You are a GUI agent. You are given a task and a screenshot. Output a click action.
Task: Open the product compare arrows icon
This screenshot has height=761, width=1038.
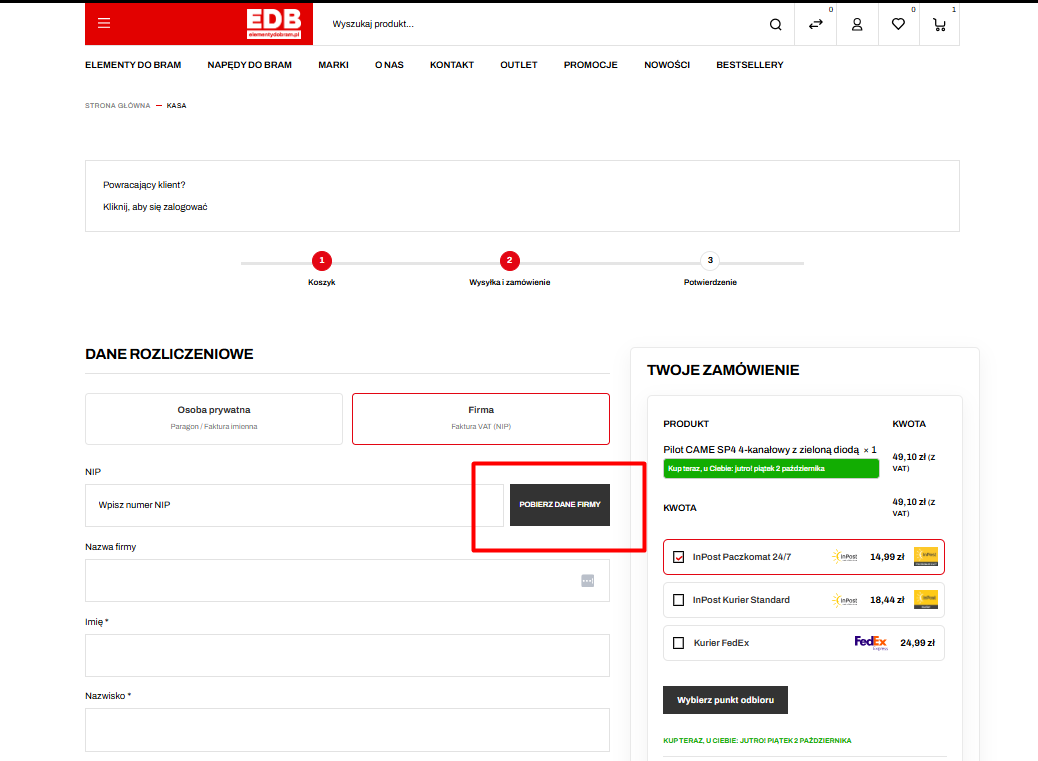tap(816, 24)
